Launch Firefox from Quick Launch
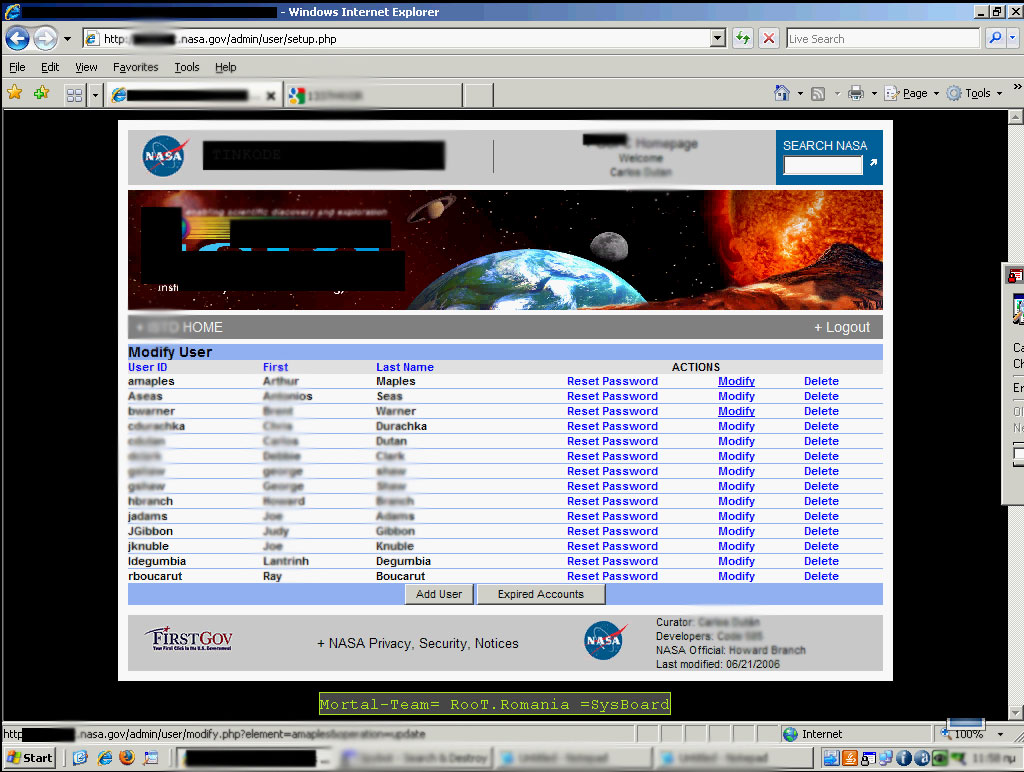The width and height of the screenshot is (1024, 772). 127,758
